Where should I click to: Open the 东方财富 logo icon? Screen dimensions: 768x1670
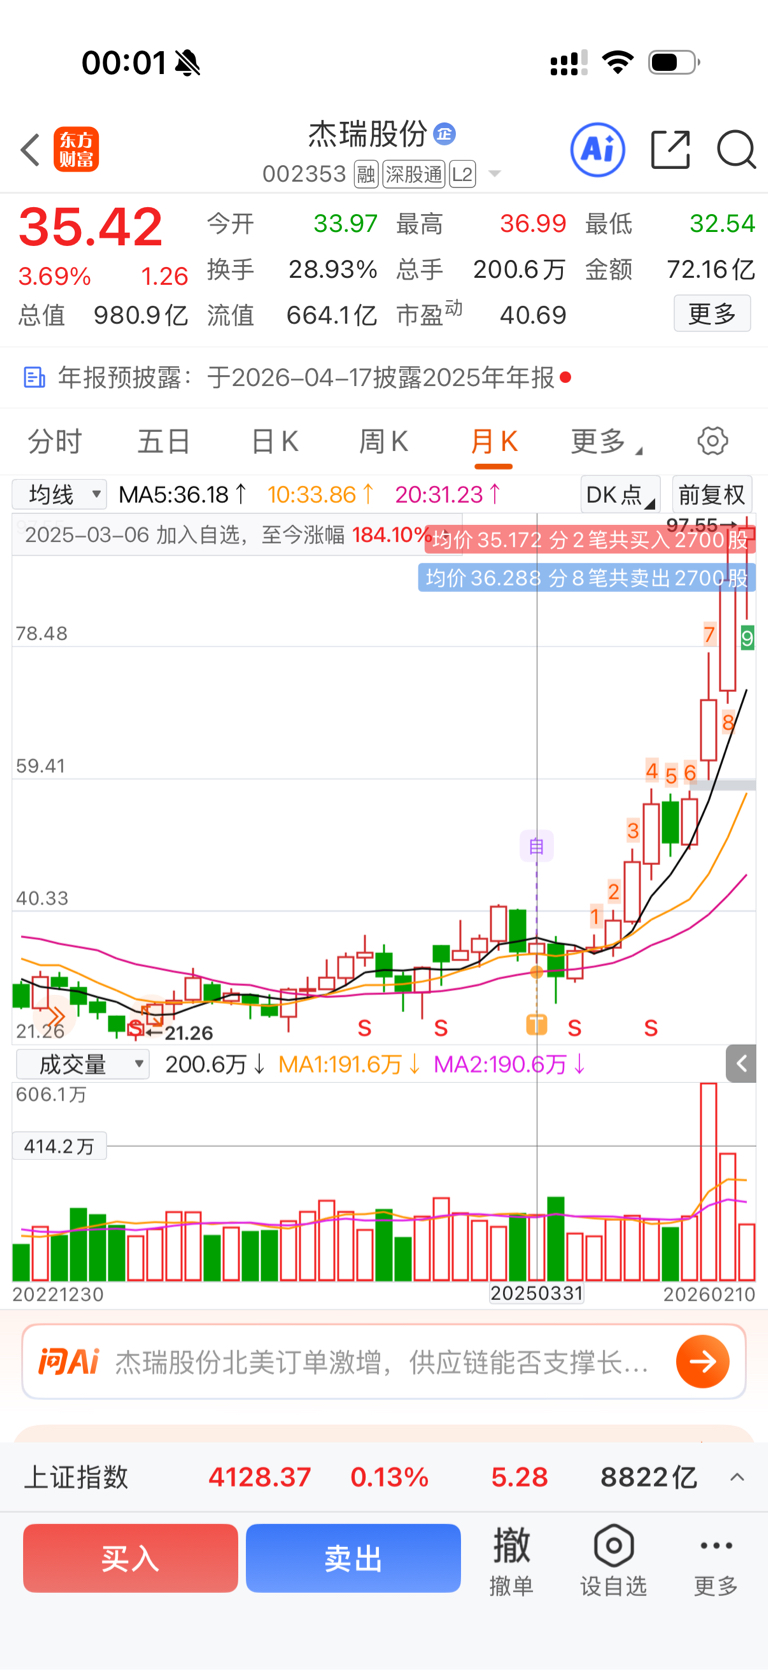pyautogui.click(x=76, y=150)
